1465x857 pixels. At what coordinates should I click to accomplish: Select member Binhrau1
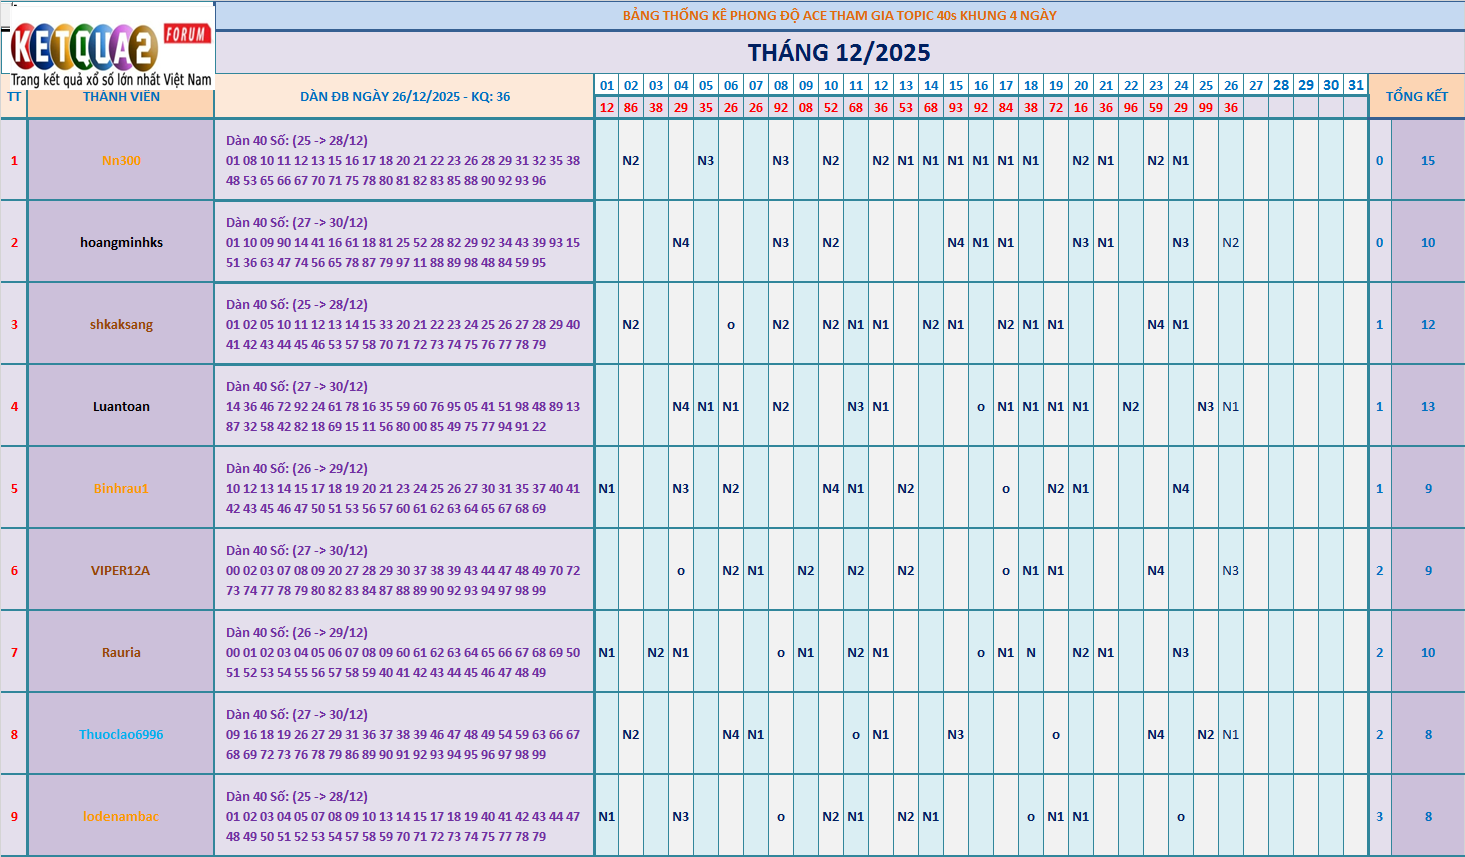click(121, 489)
